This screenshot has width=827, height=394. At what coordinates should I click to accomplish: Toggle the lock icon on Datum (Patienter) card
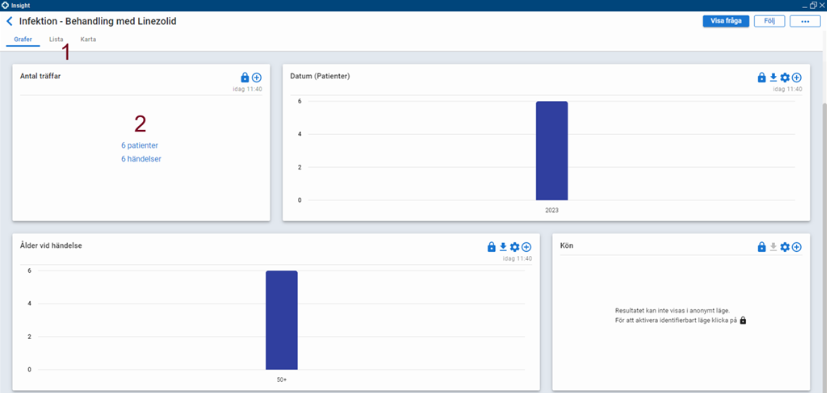(x=762, y=78)
